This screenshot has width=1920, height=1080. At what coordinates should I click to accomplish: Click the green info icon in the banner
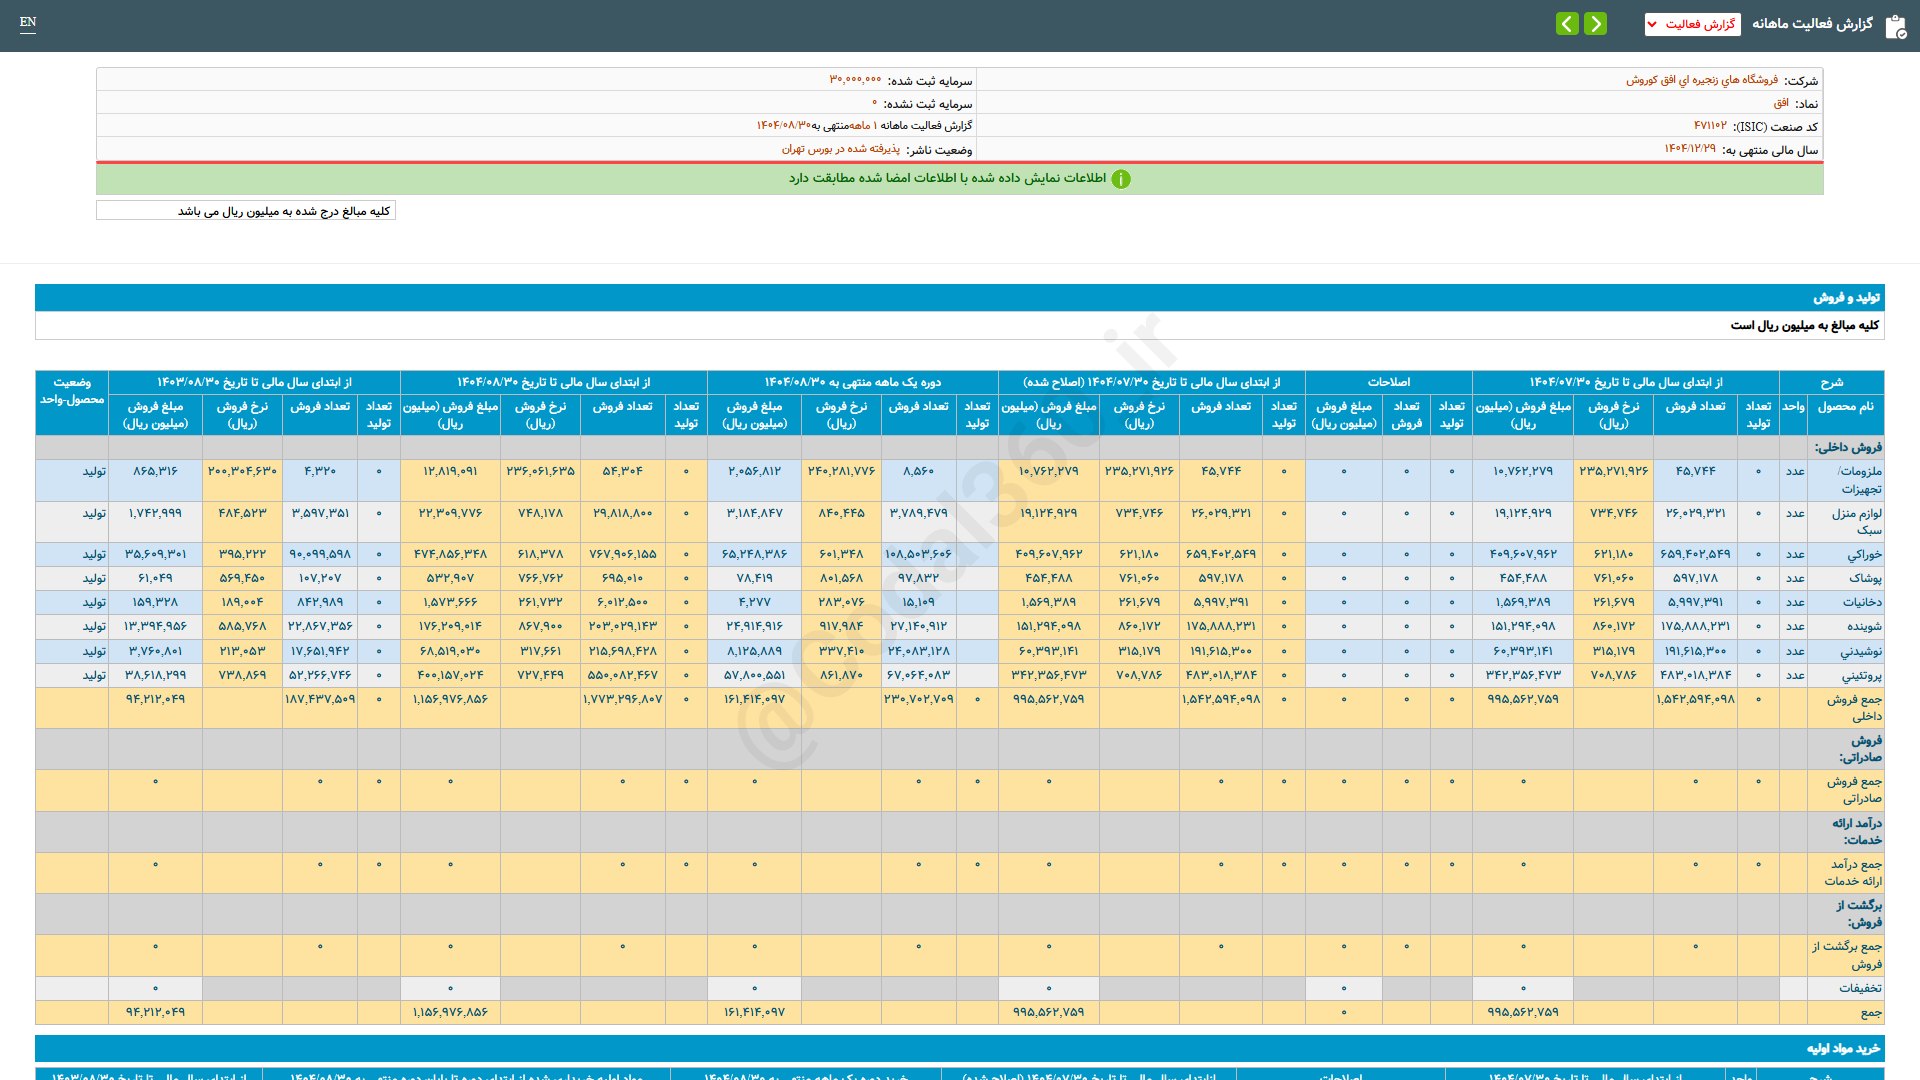pos(1121,179)
